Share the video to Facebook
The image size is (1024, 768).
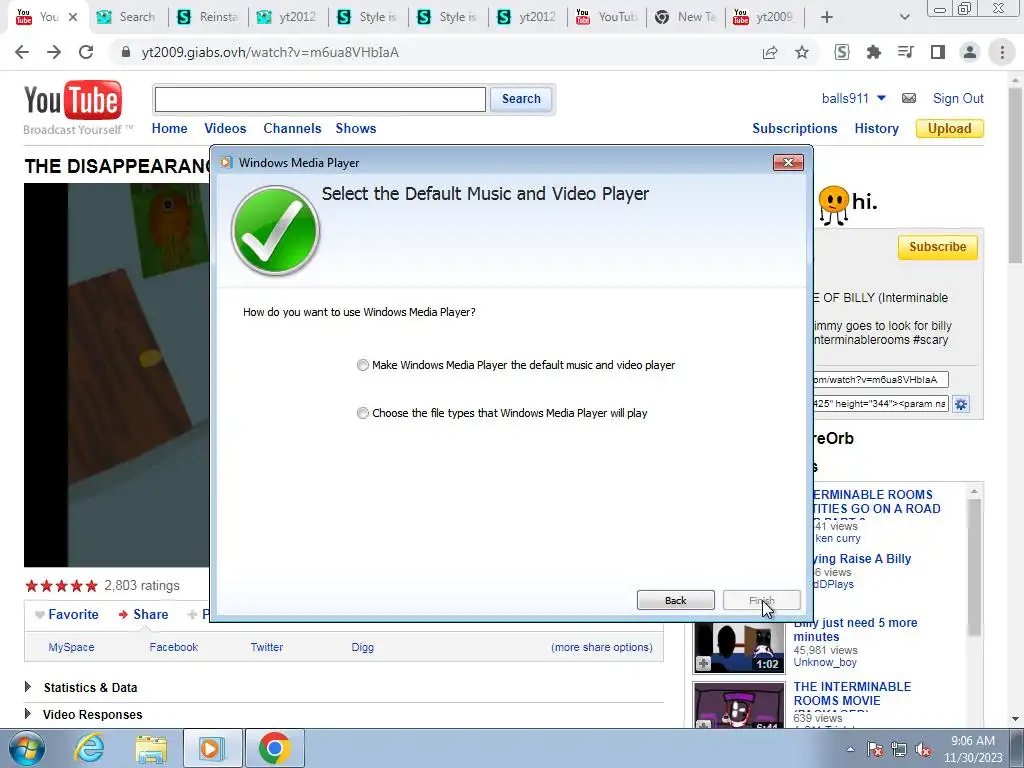coord(173,647)
